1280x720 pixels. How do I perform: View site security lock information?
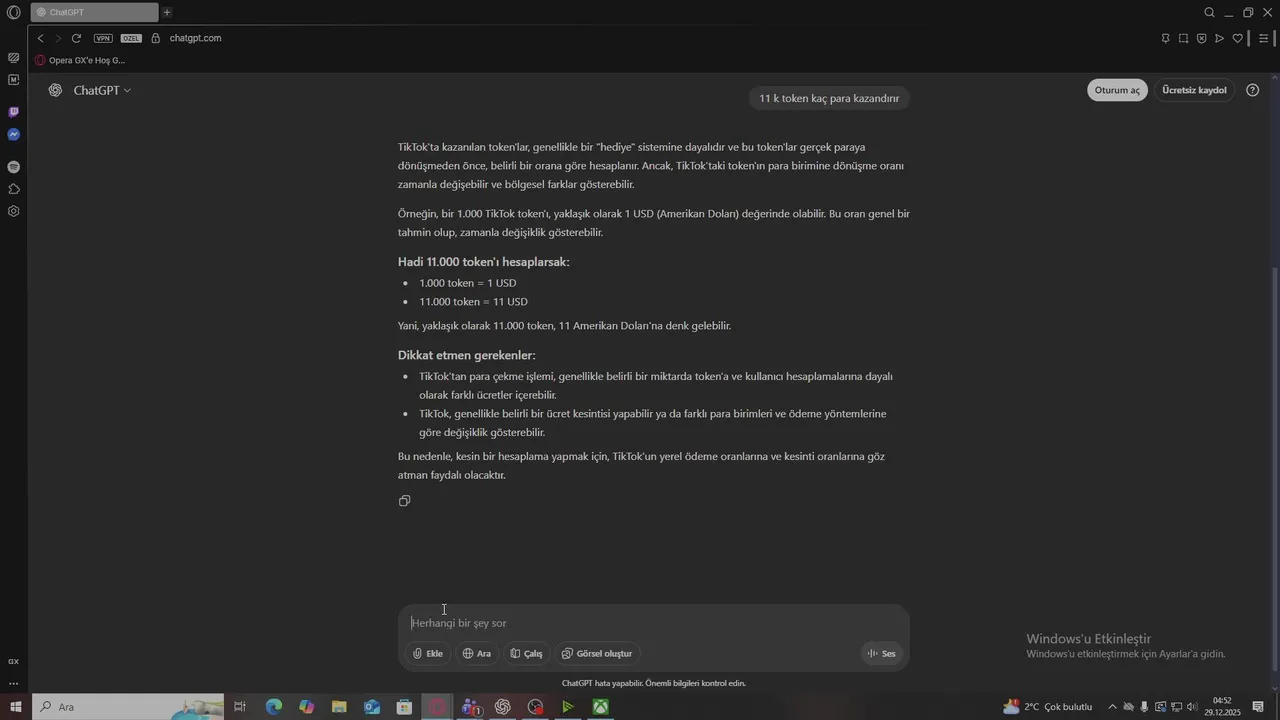pyautogui.click(x=156, y=38)
